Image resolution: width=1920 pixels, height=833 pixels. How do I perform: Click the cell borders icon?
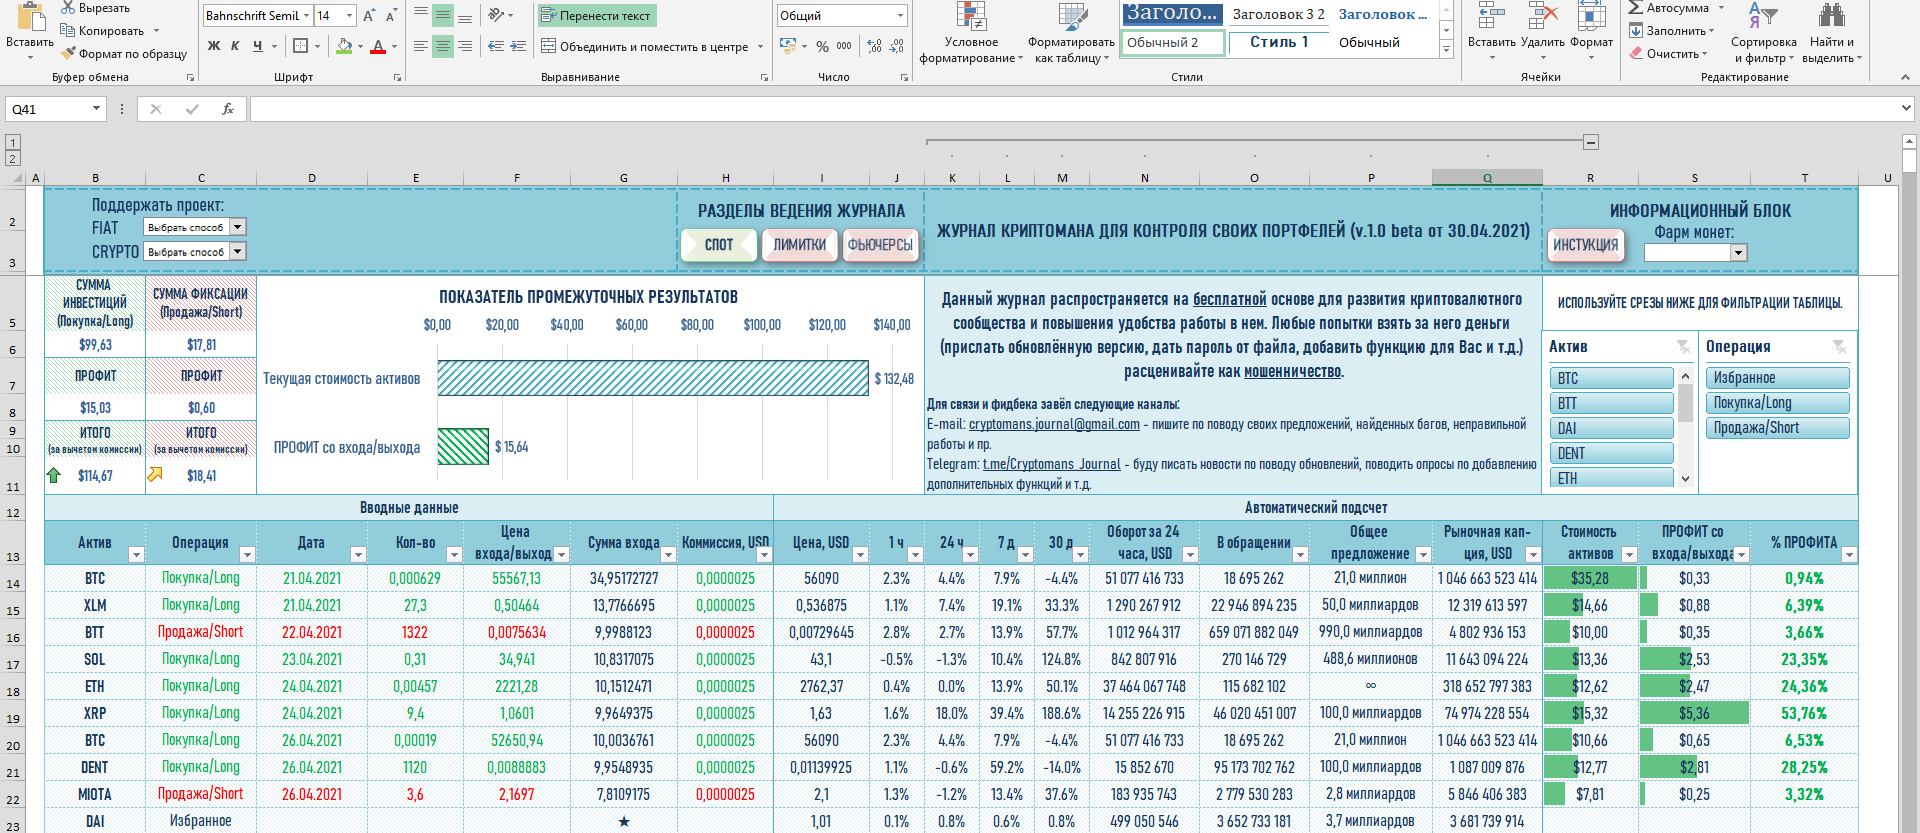click(x=300, y=46)
